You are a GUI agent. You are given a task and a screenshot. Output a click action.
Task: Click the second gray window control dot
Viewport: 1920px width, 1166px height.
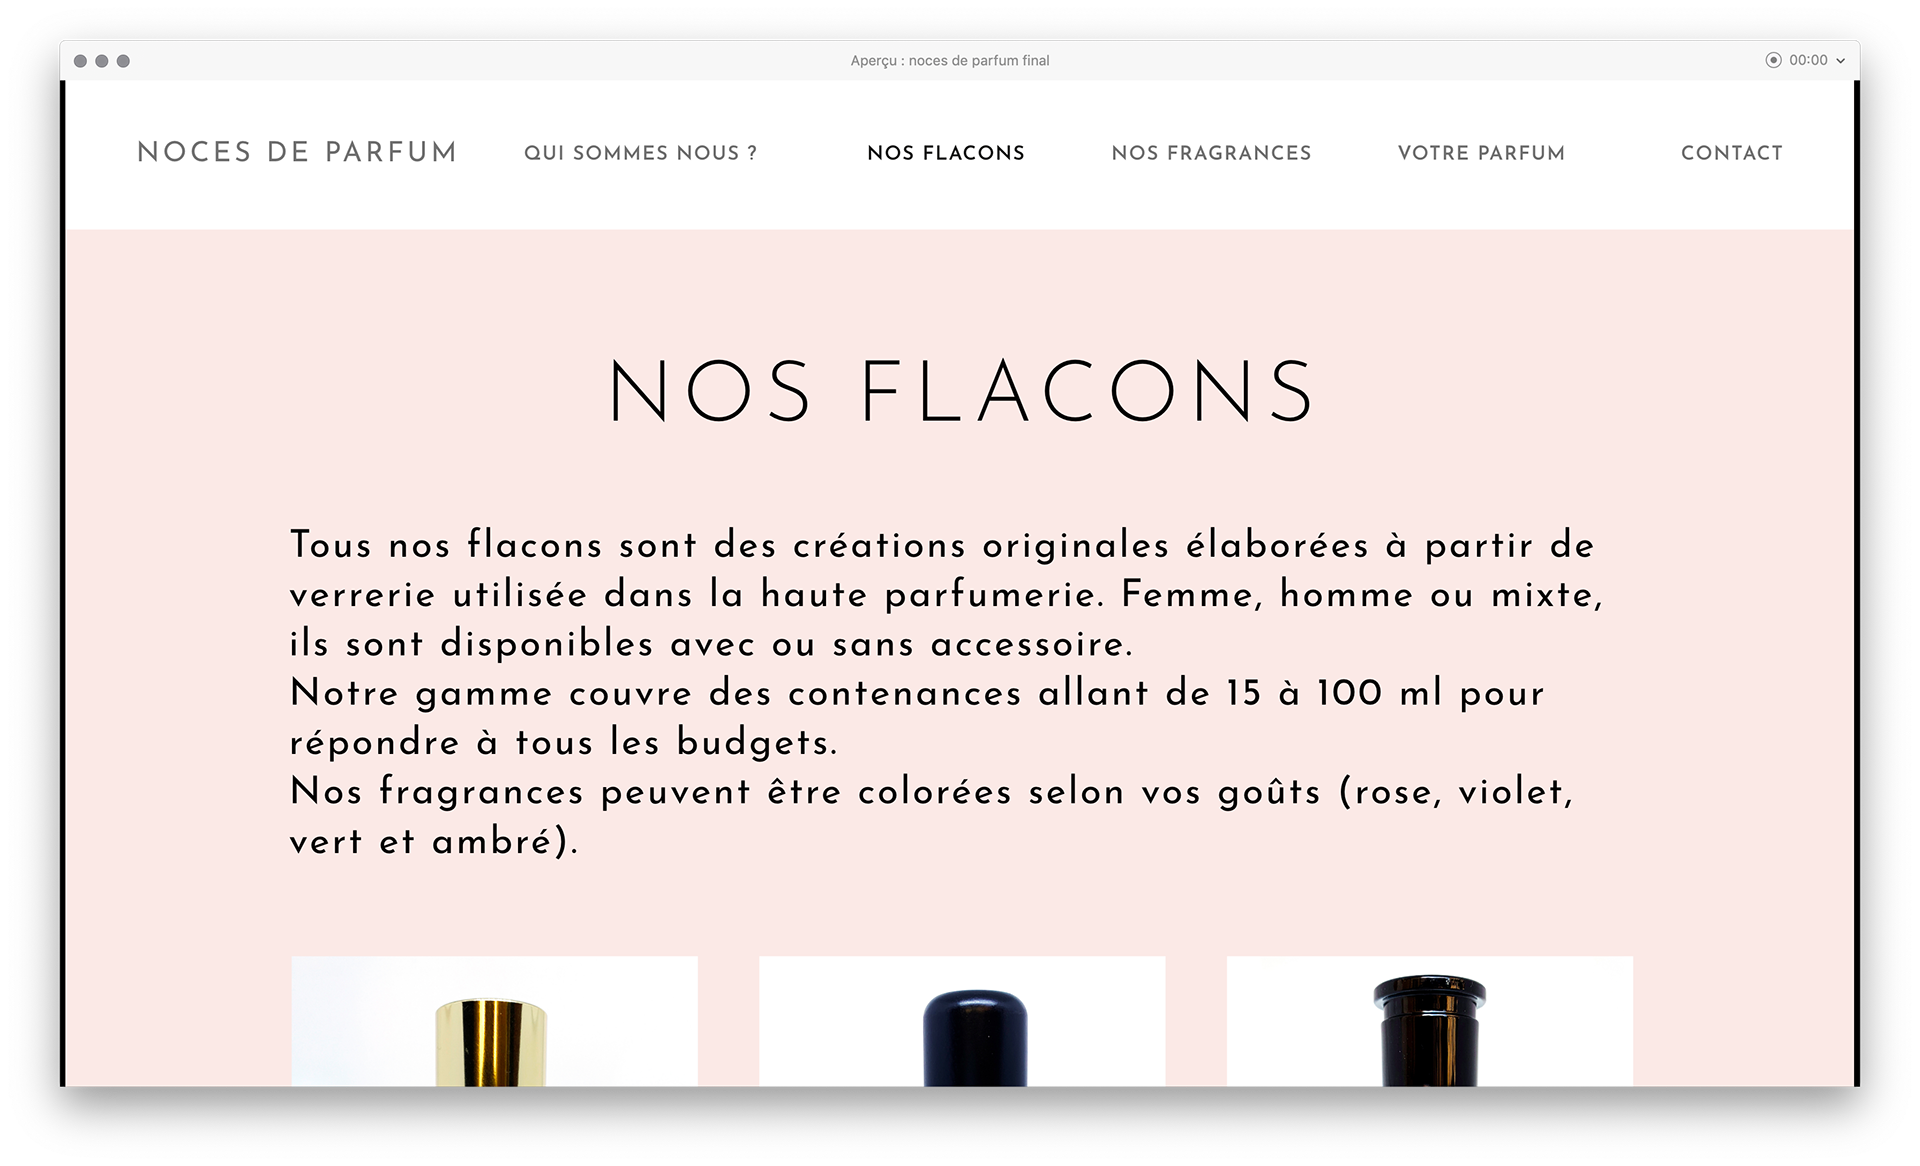pos(102,61)
